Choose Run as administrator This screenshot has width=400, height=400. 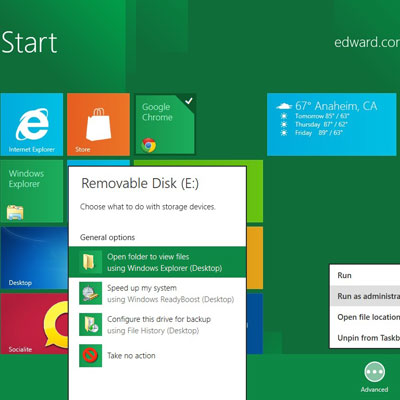pos(365,296)
